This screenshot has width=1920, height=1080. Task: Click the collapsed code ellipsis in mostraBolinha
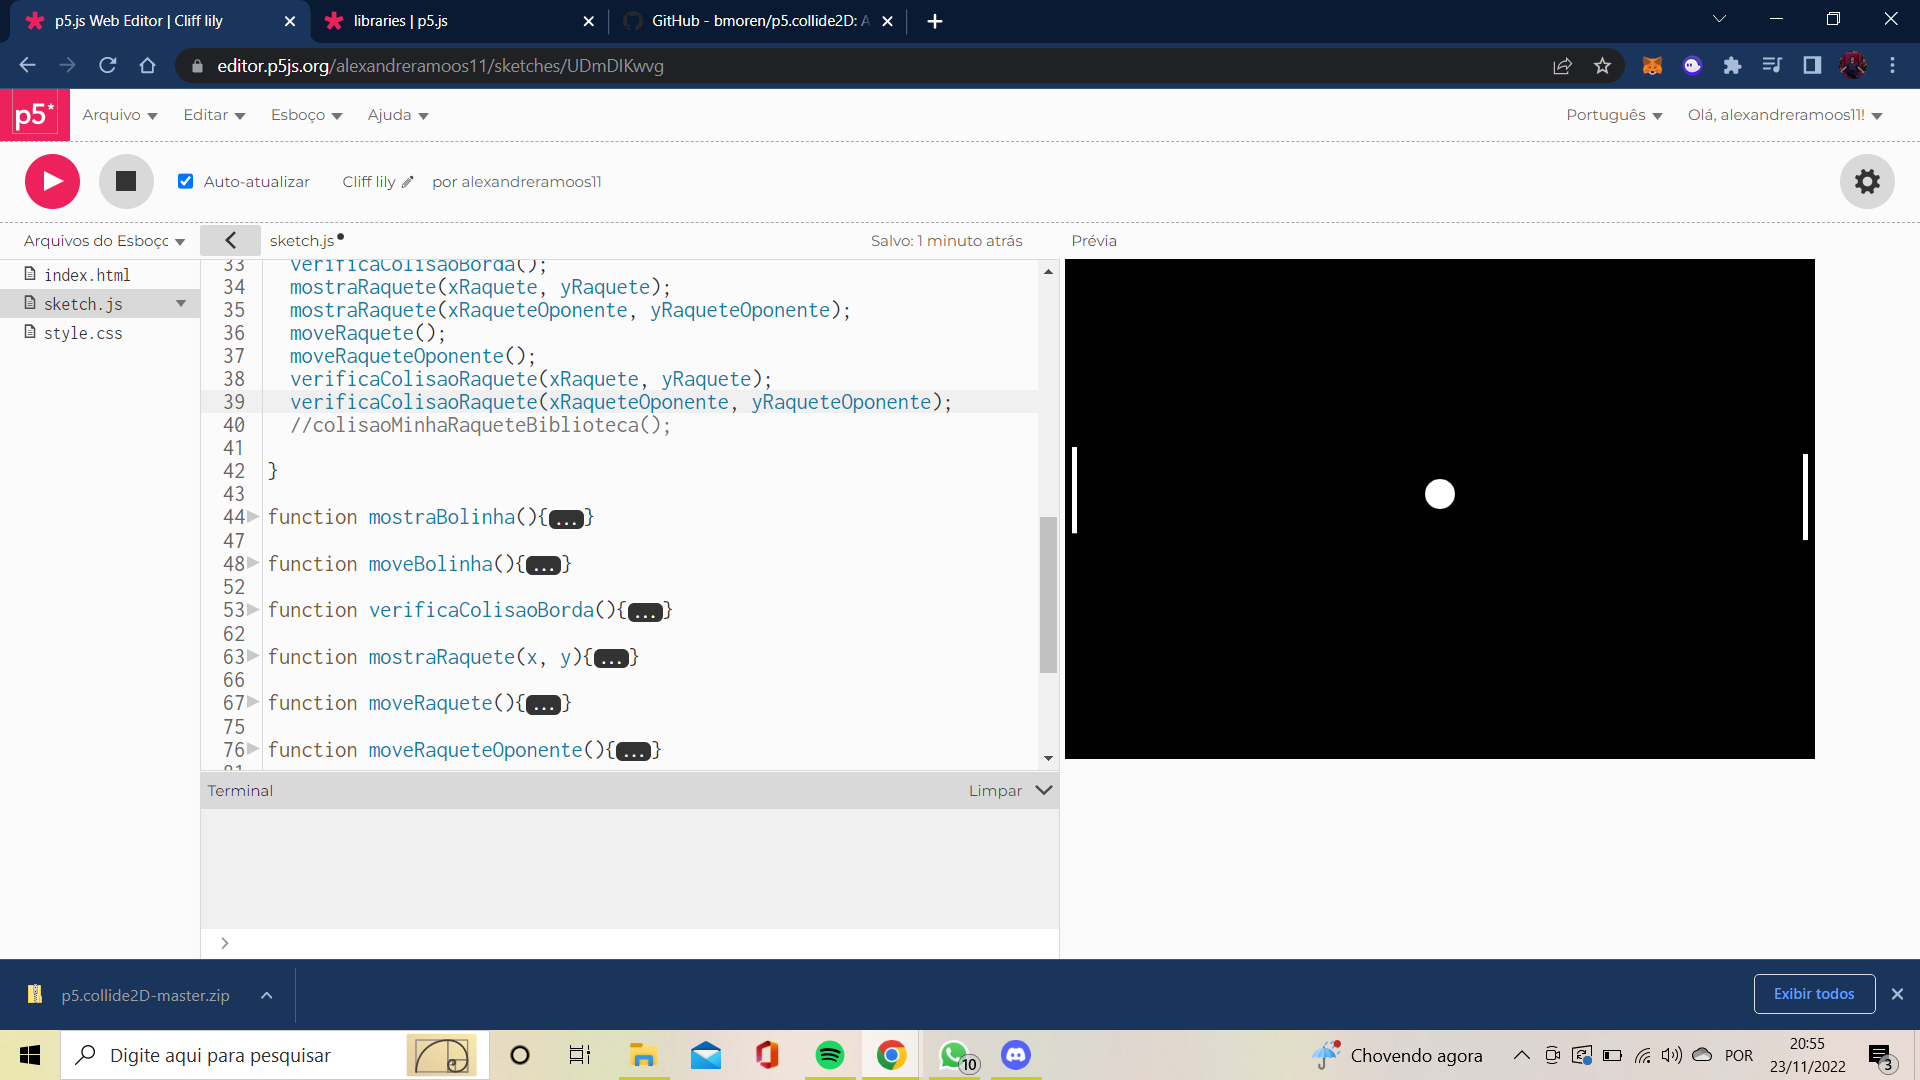566,519
